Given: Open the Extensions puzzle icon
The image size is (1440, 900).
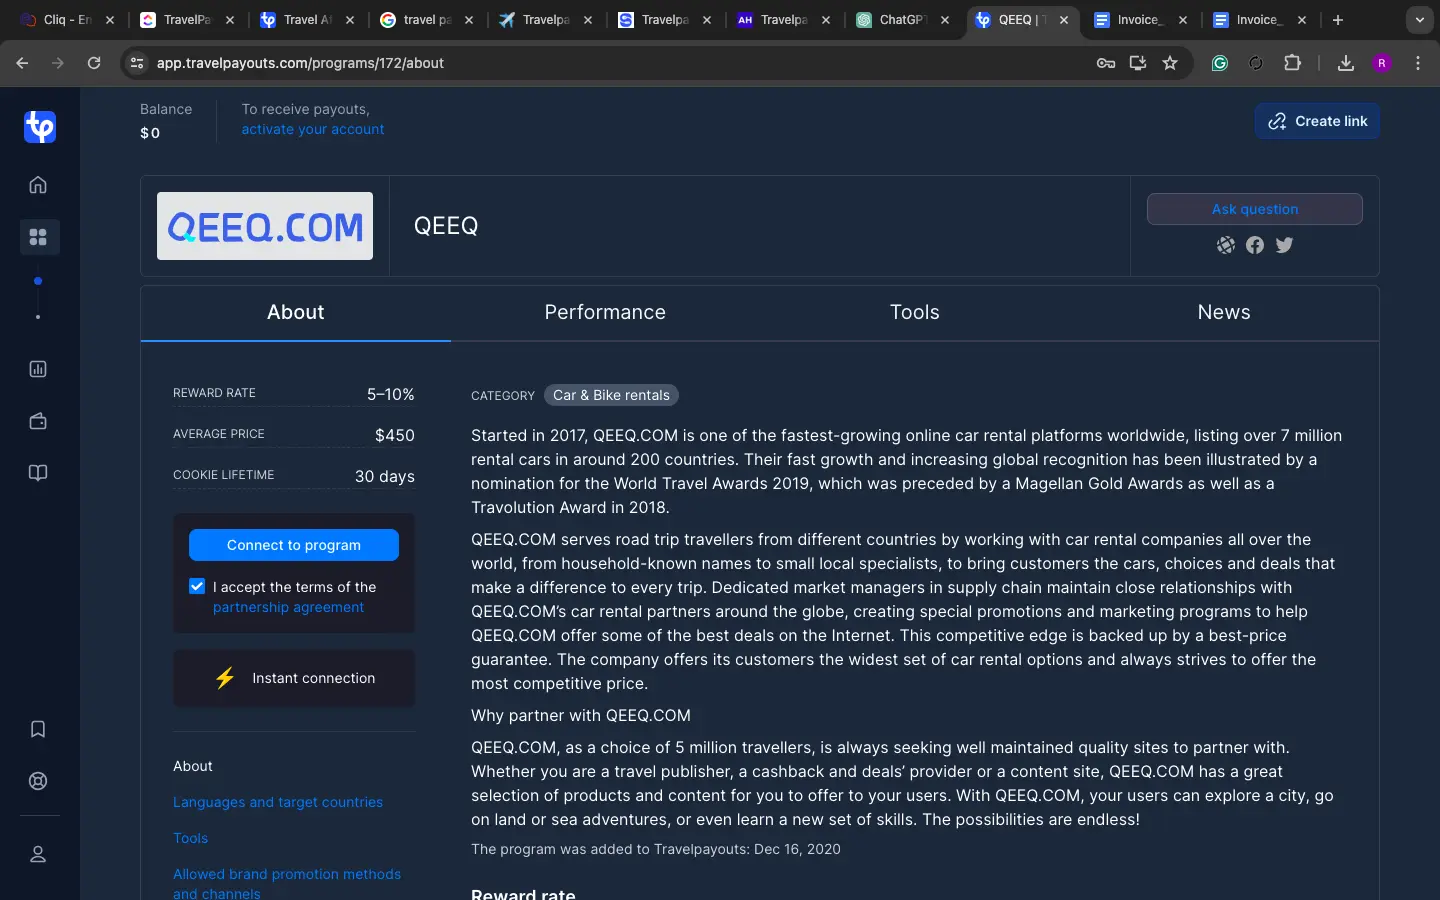Looking at the screenshot, I should [x=1293, y=63].
